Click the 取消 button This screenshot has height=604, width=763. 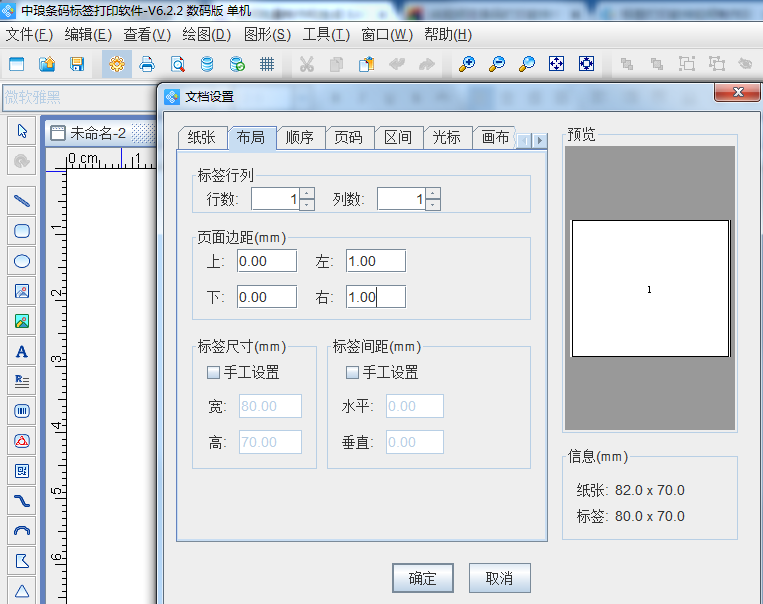tap(499, 578)
